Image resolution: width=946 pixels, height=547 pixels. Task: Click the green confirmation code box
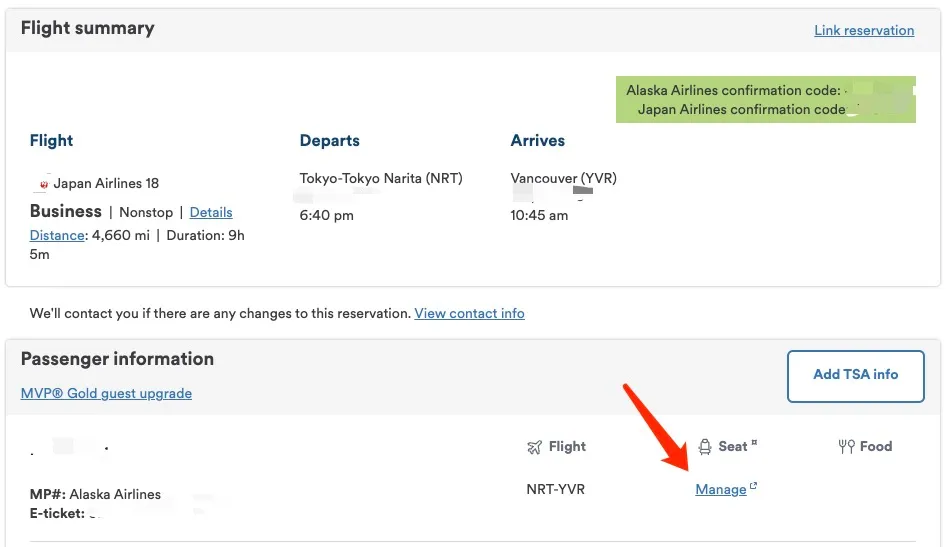pyautogui.click(x=766, y=100)
